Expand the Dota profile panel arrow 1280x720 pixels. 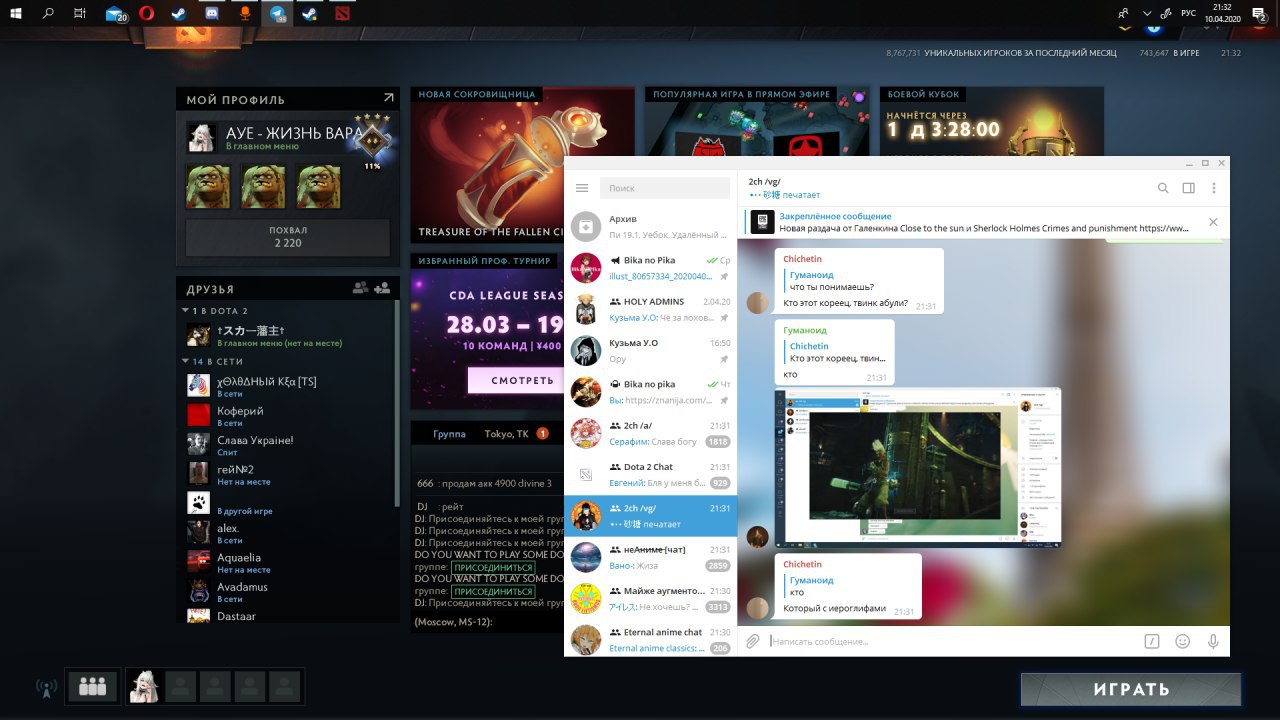[389, 98]
